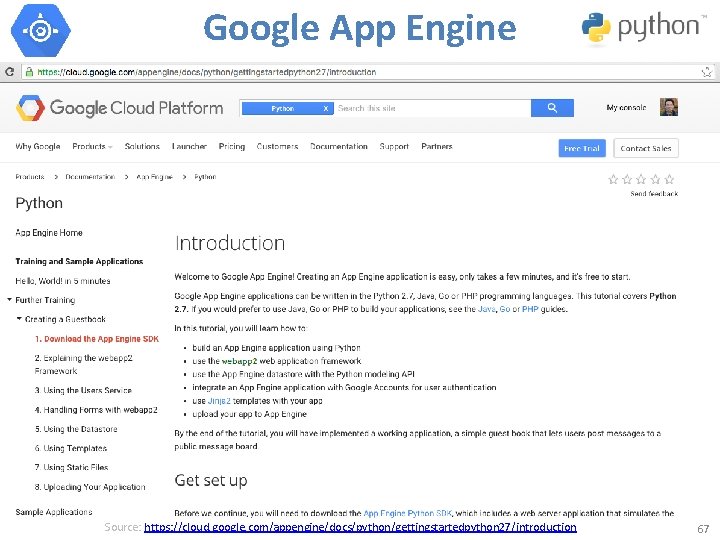Bookmark page with the star icon
The height and width of the screenshot is (540, 720).
click(706, 72)
